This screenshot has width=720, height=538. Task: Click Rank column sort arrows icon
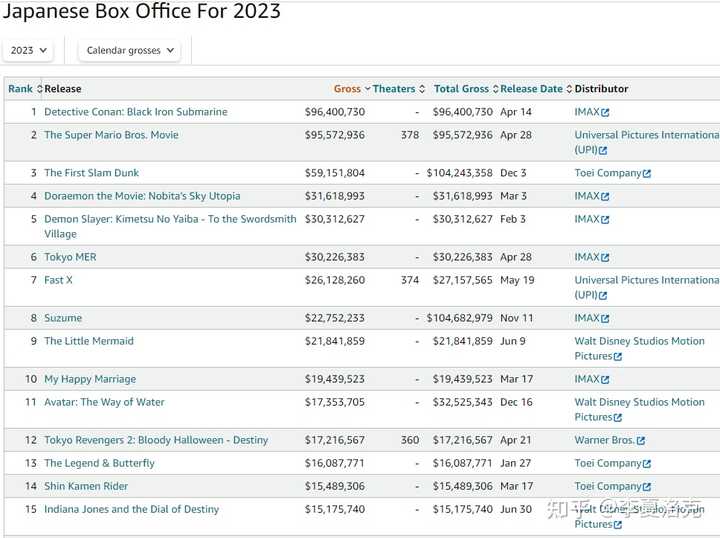click(39, 89)
